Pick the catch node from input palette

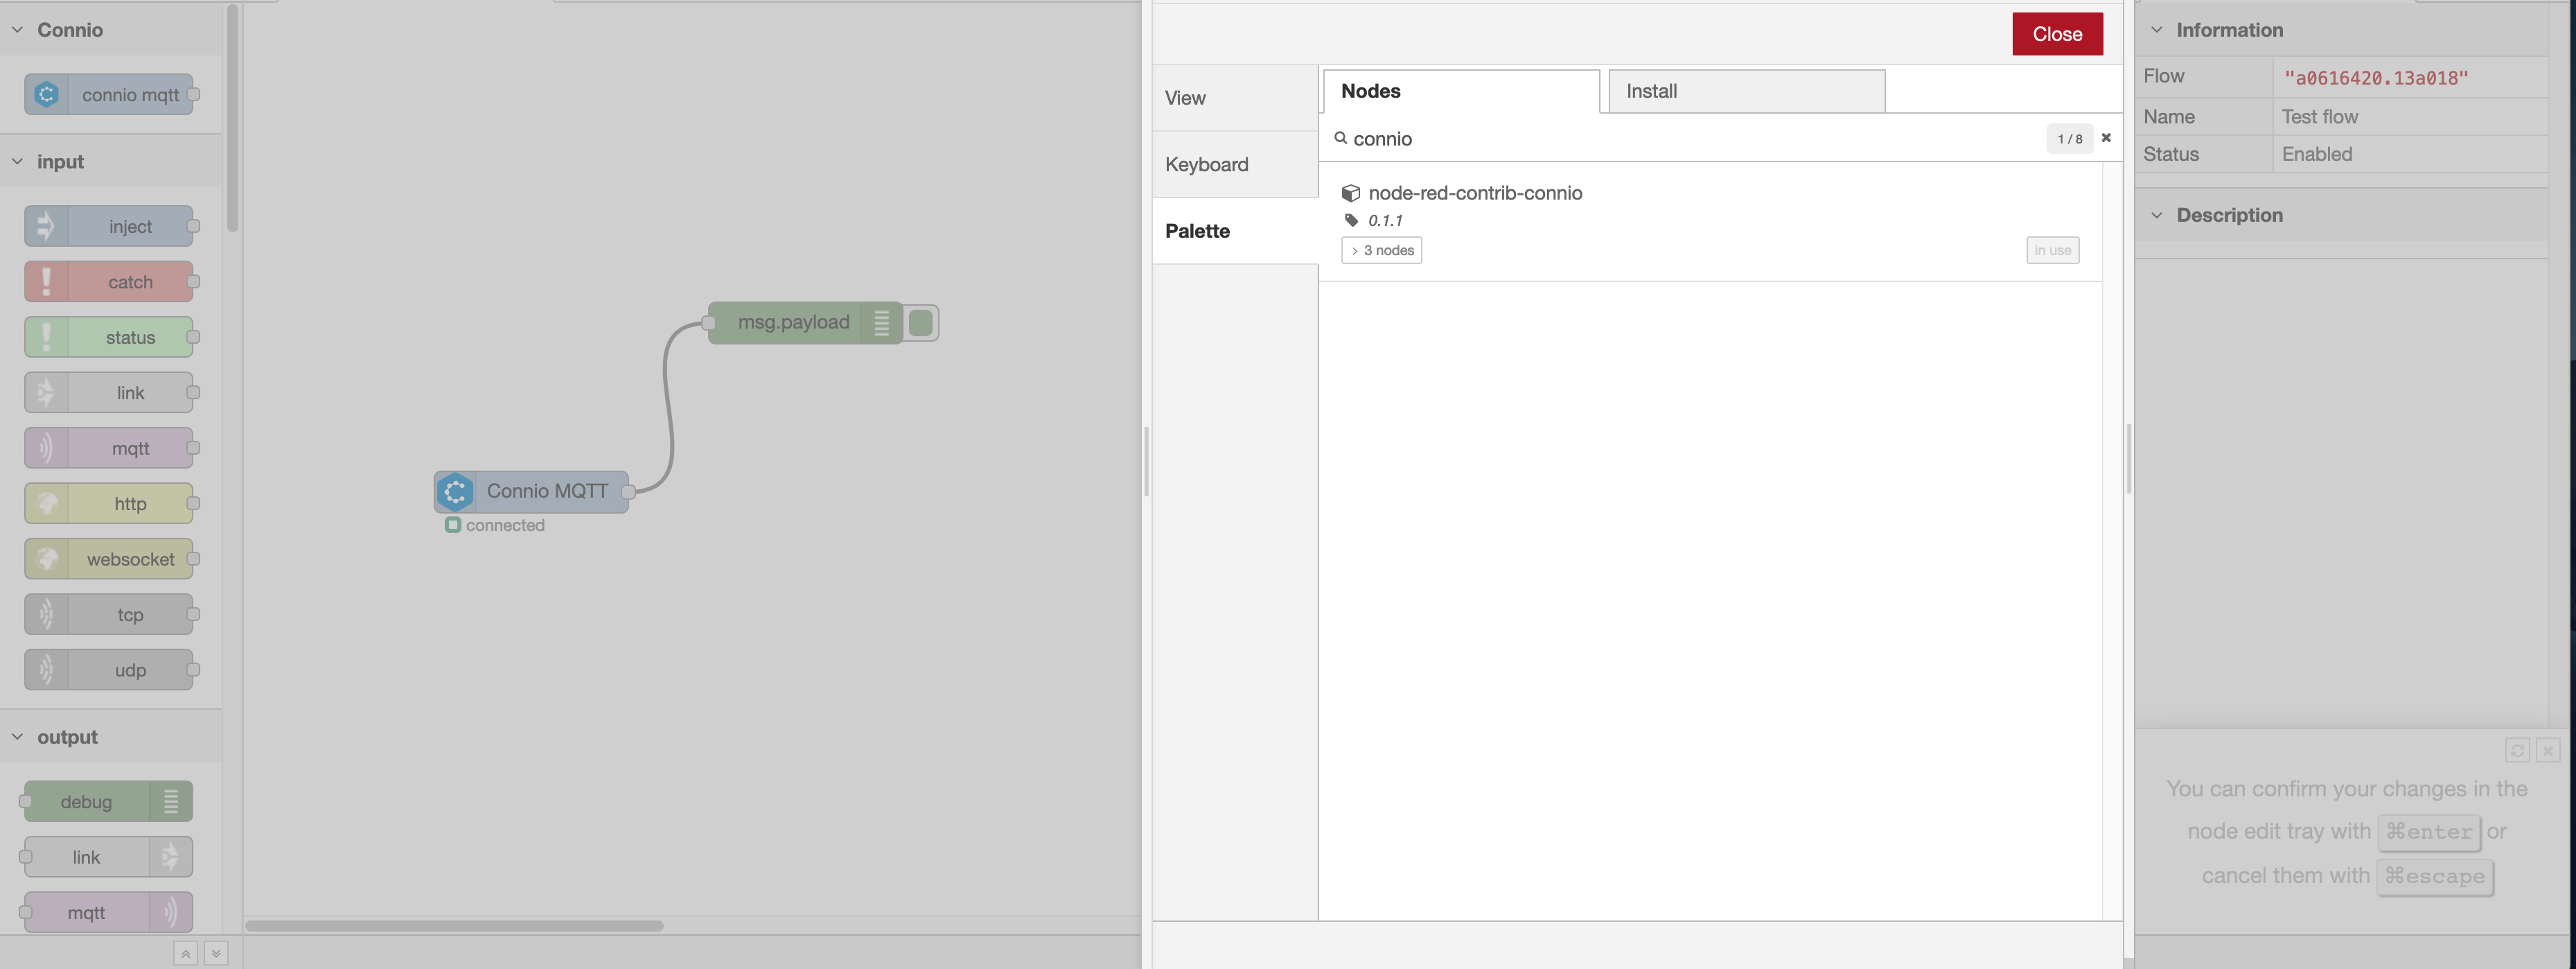pos(109,282)
